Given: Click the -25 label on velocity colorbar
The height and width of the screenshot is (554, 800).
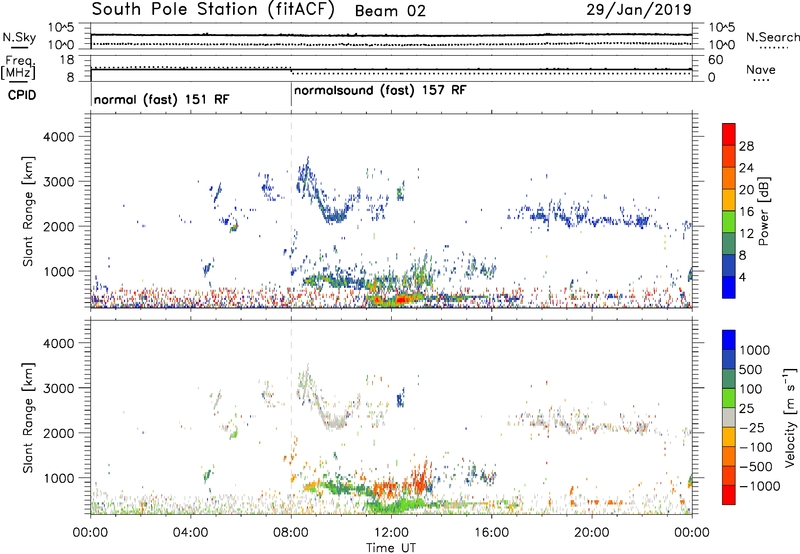Looking at the screenshot, I should coord(751,428).
